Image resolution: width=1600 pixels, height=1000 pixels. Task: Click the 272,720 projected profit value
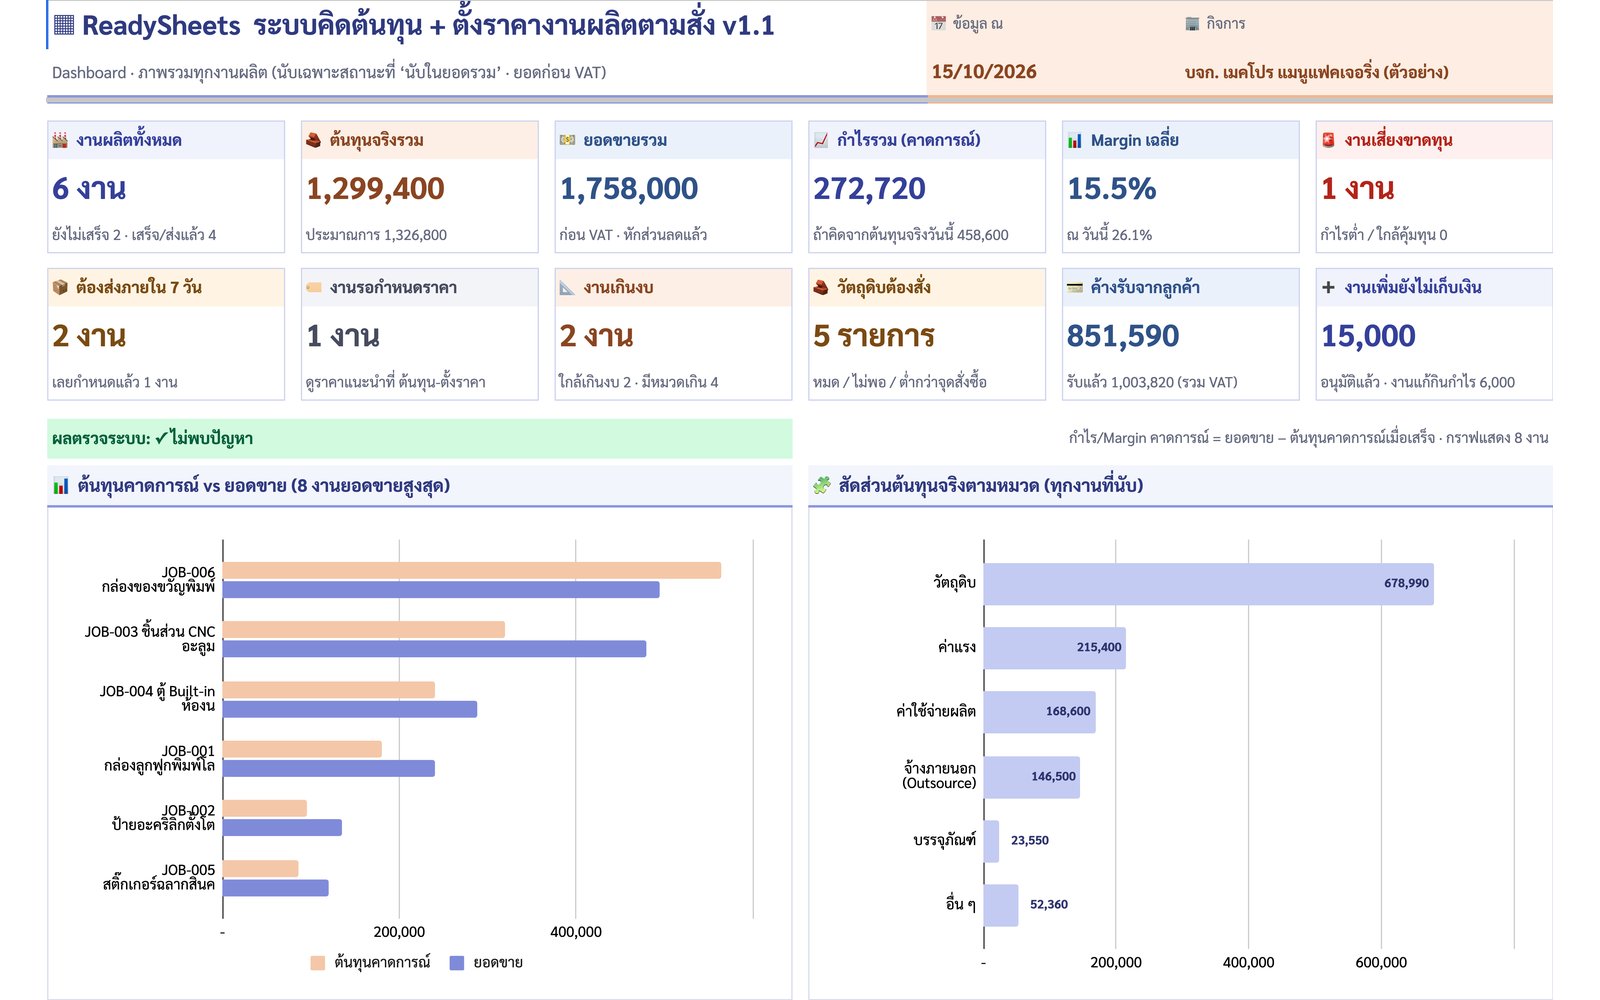[869, 188]
